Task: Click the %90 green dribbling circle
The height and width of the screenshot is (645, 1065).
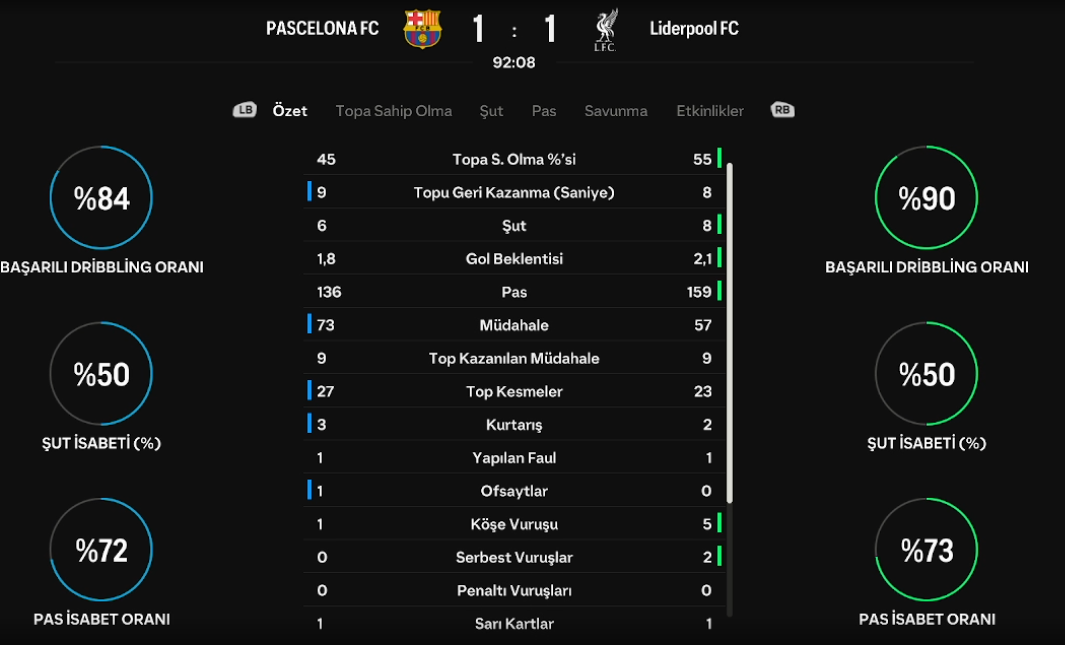Action: 926,198
